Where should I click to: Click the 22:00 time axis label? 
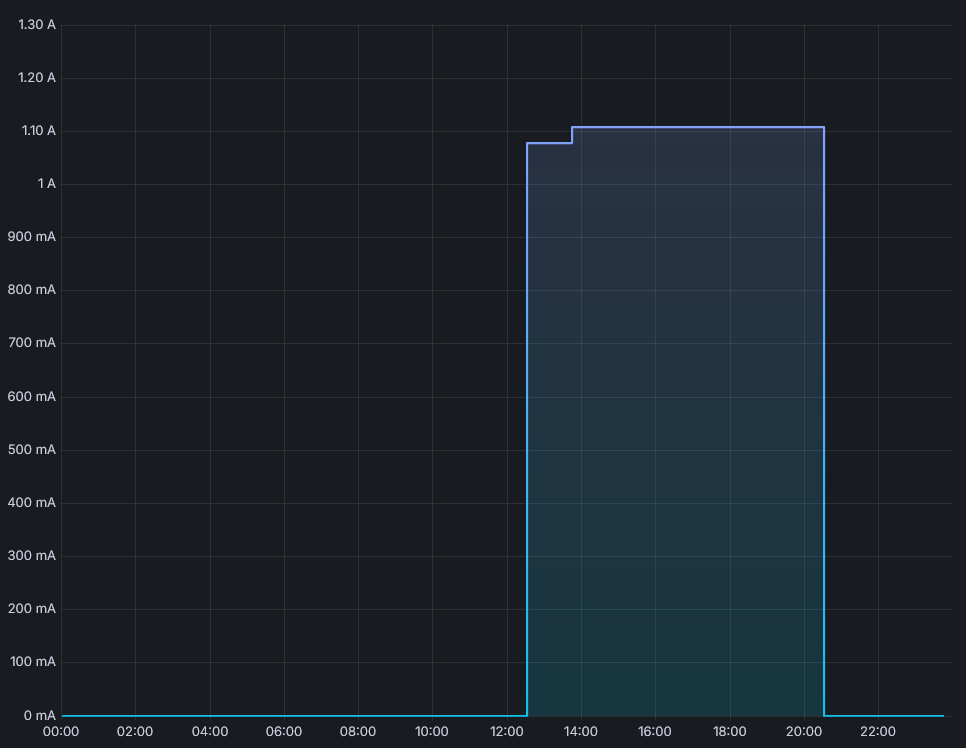pyautogui.click(x=878, y=732)
